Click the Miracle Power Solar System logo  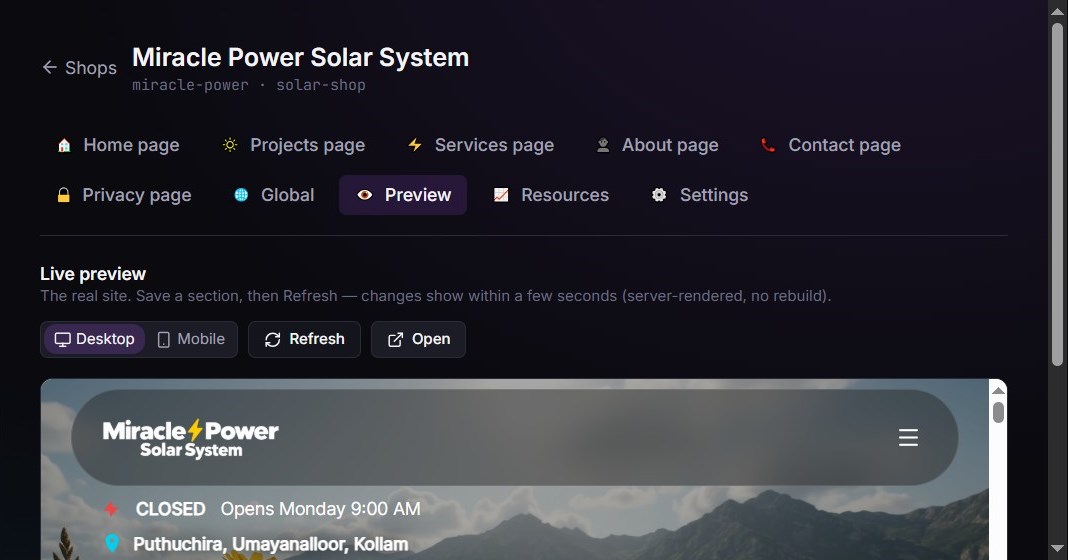click(191, 439)
